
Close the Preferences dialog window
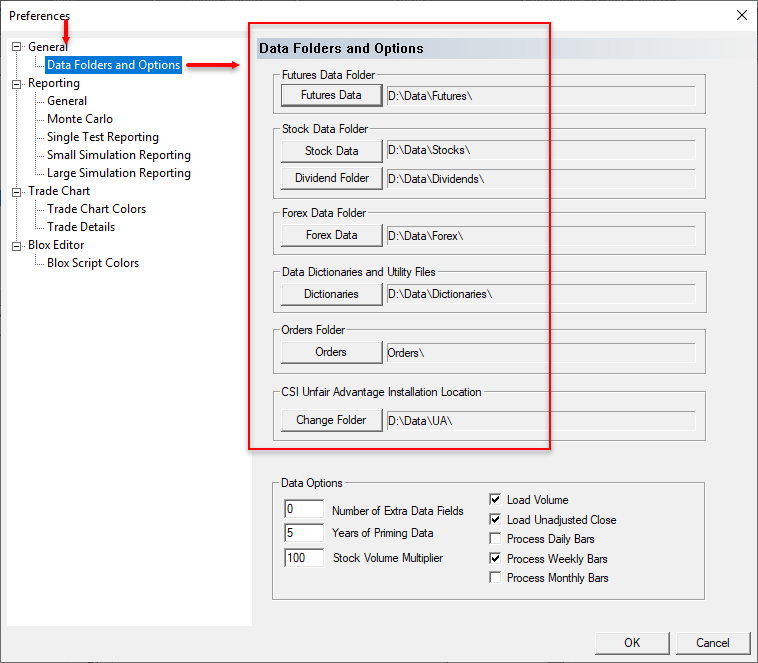point(741,15)
